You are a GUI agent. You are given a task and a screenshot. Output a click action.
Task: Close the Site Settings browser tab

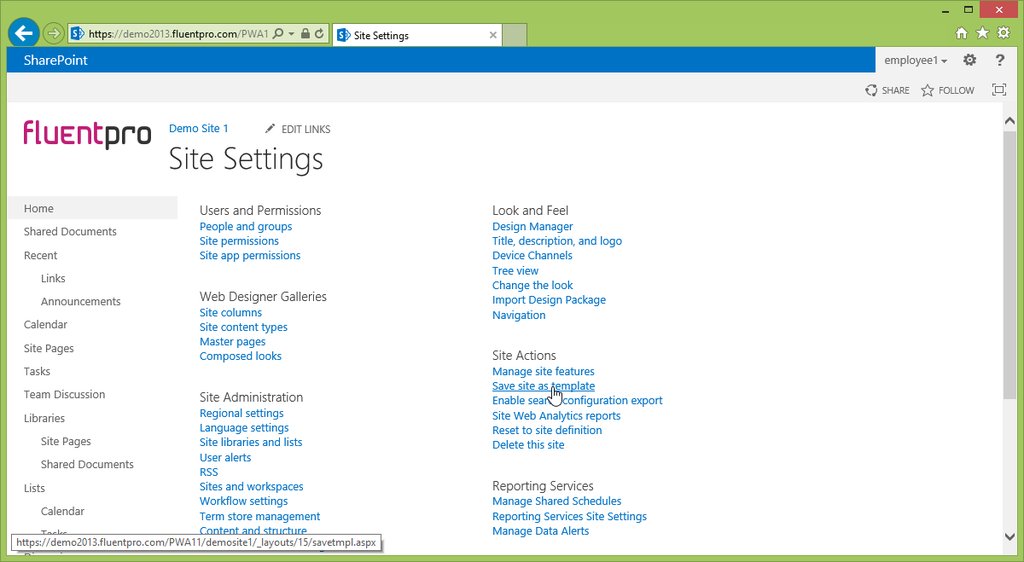click(493, 35)
